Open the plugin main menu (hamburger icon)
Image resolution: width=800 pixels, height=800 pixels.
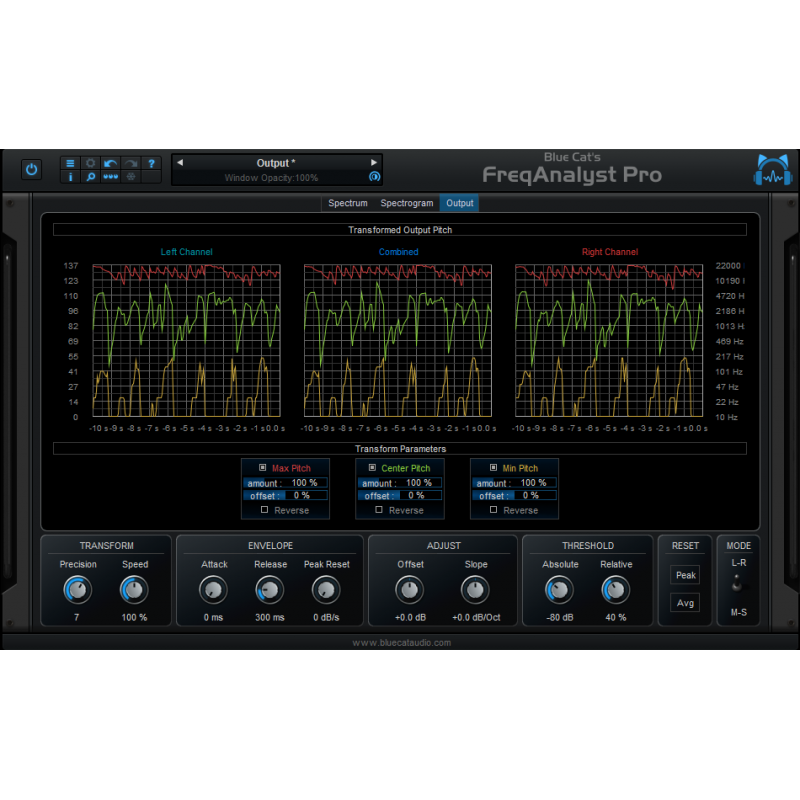tap(70, 164)
